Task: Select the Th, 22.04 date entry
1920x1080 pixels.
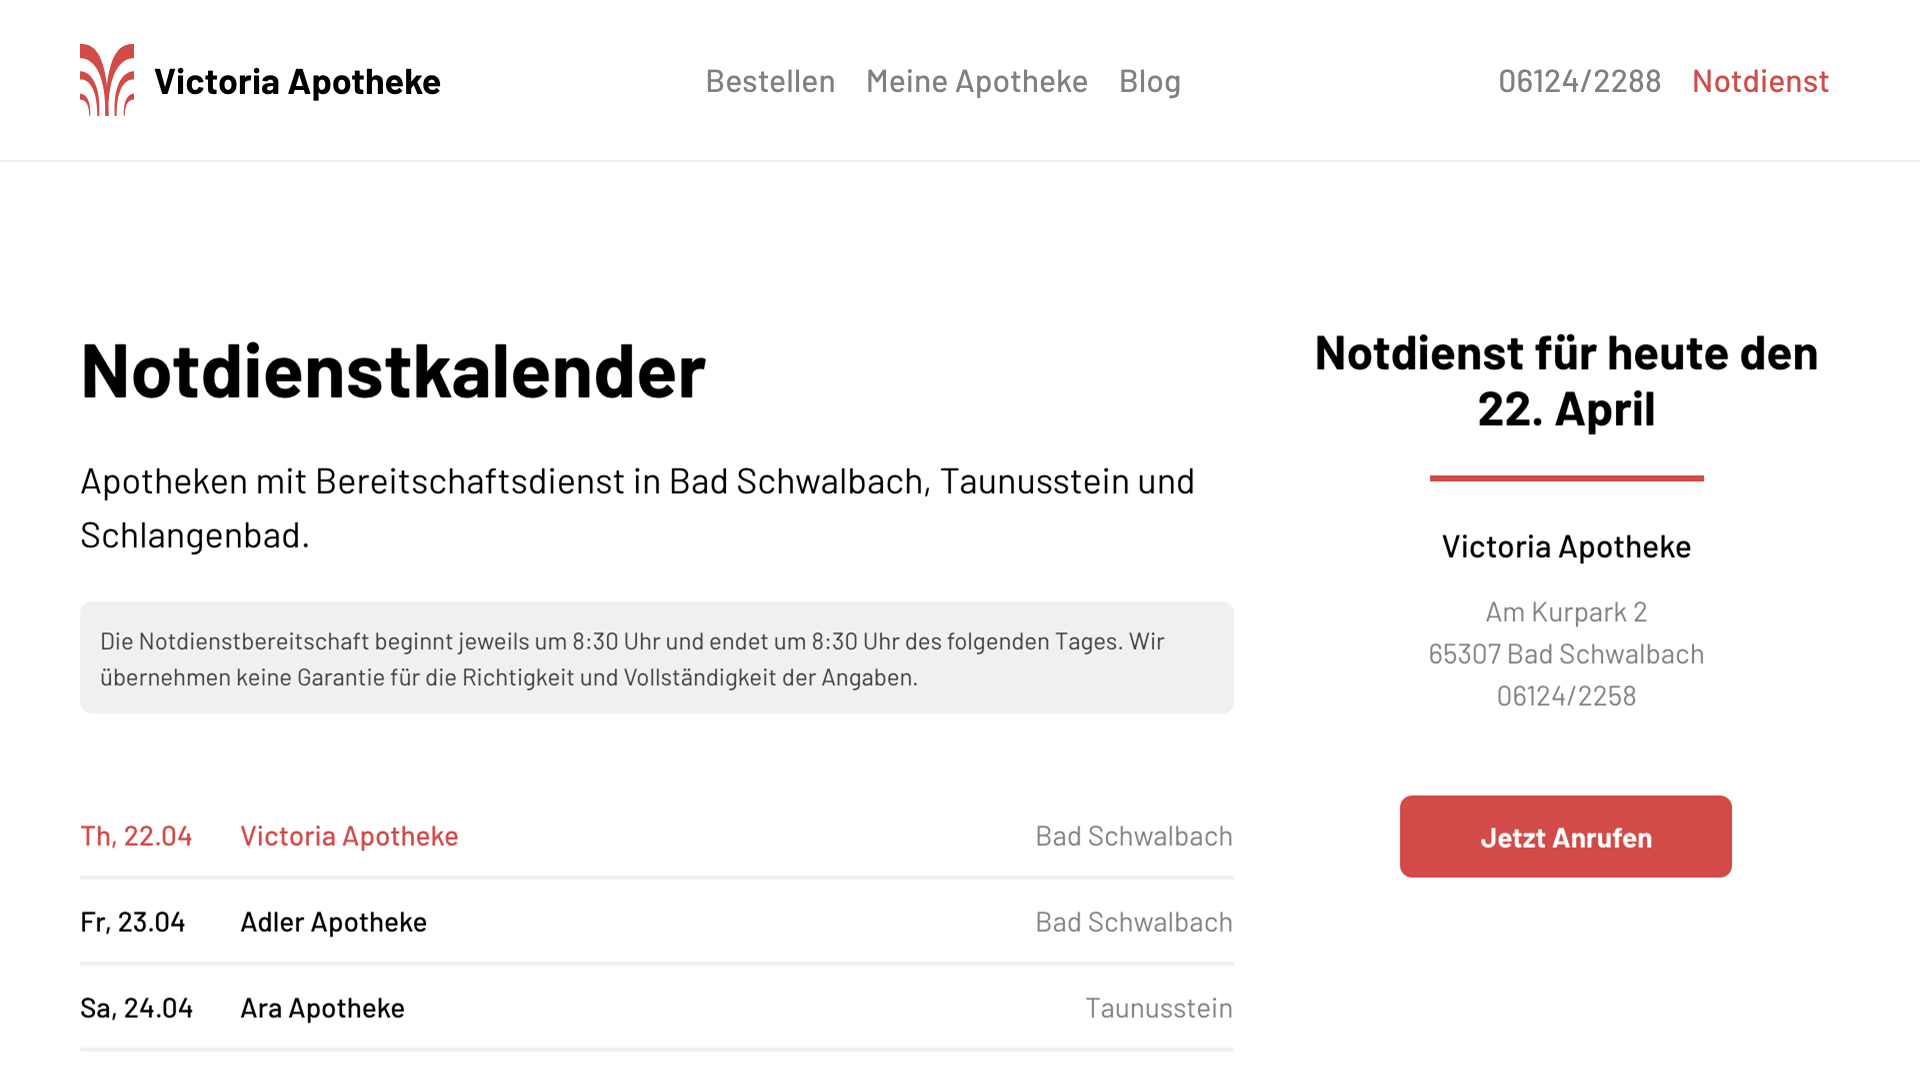Action: (x=136, y=836)
